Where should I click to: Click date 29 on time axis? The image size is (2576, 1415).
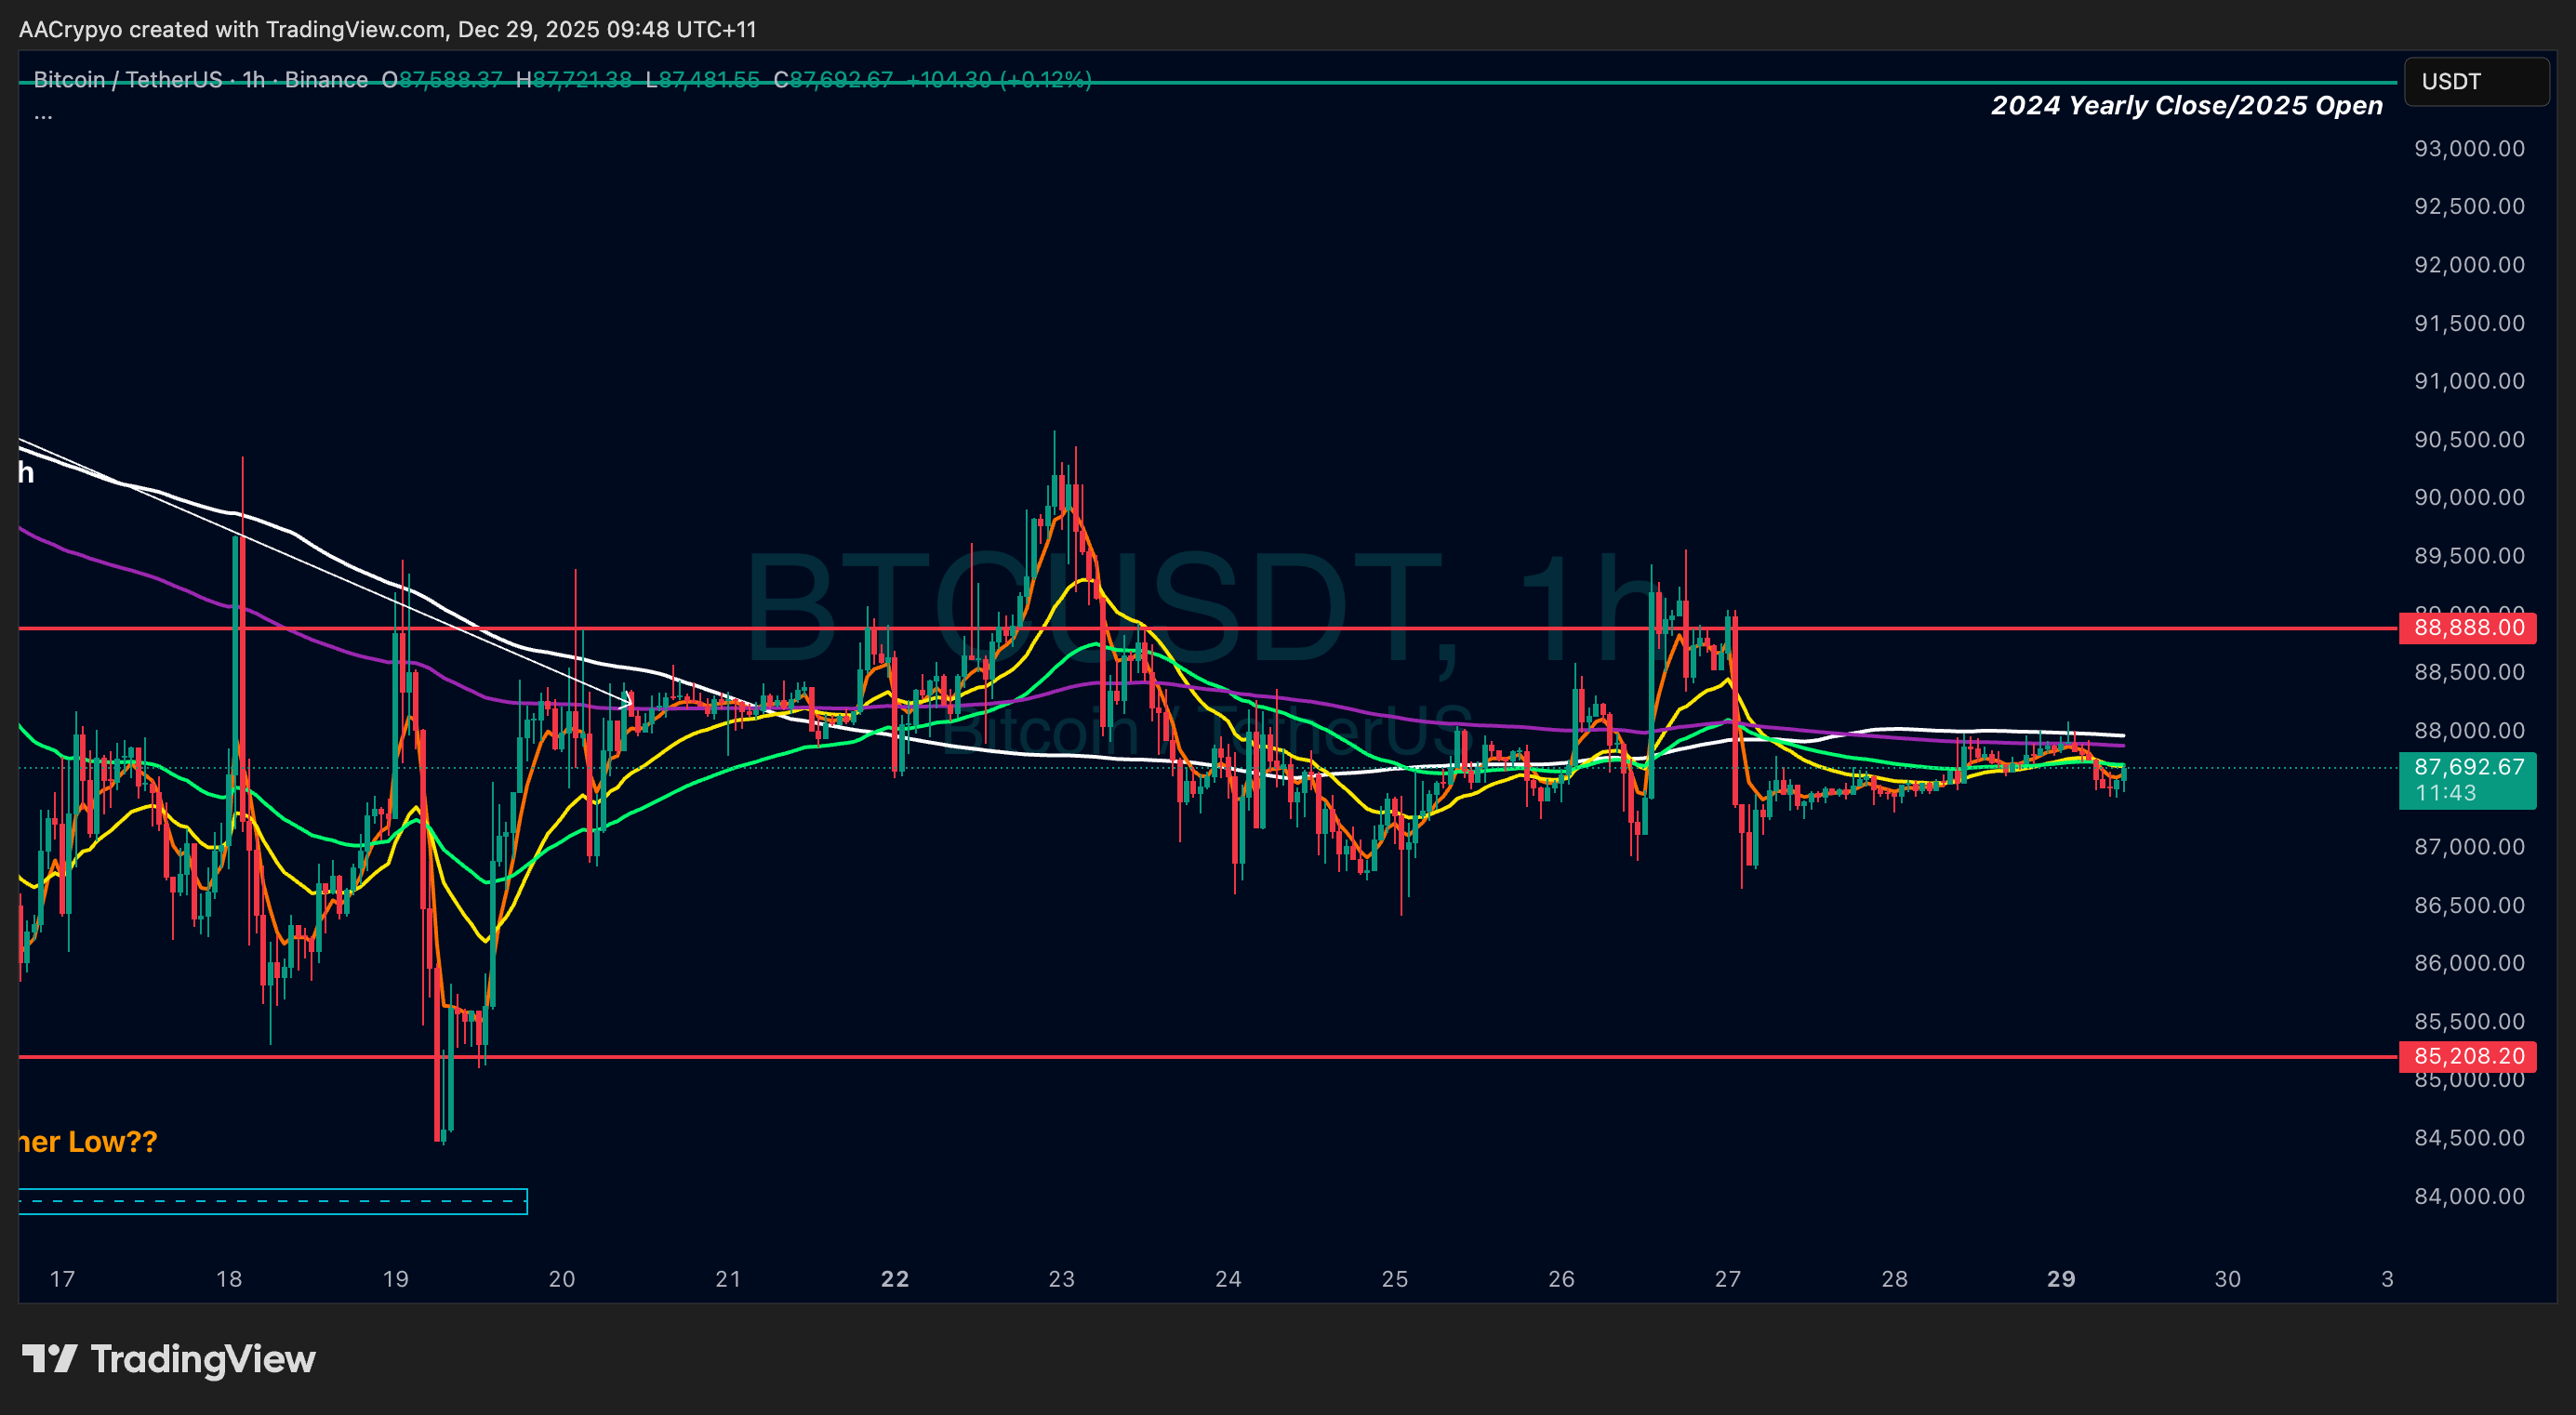(2061, 1279)
